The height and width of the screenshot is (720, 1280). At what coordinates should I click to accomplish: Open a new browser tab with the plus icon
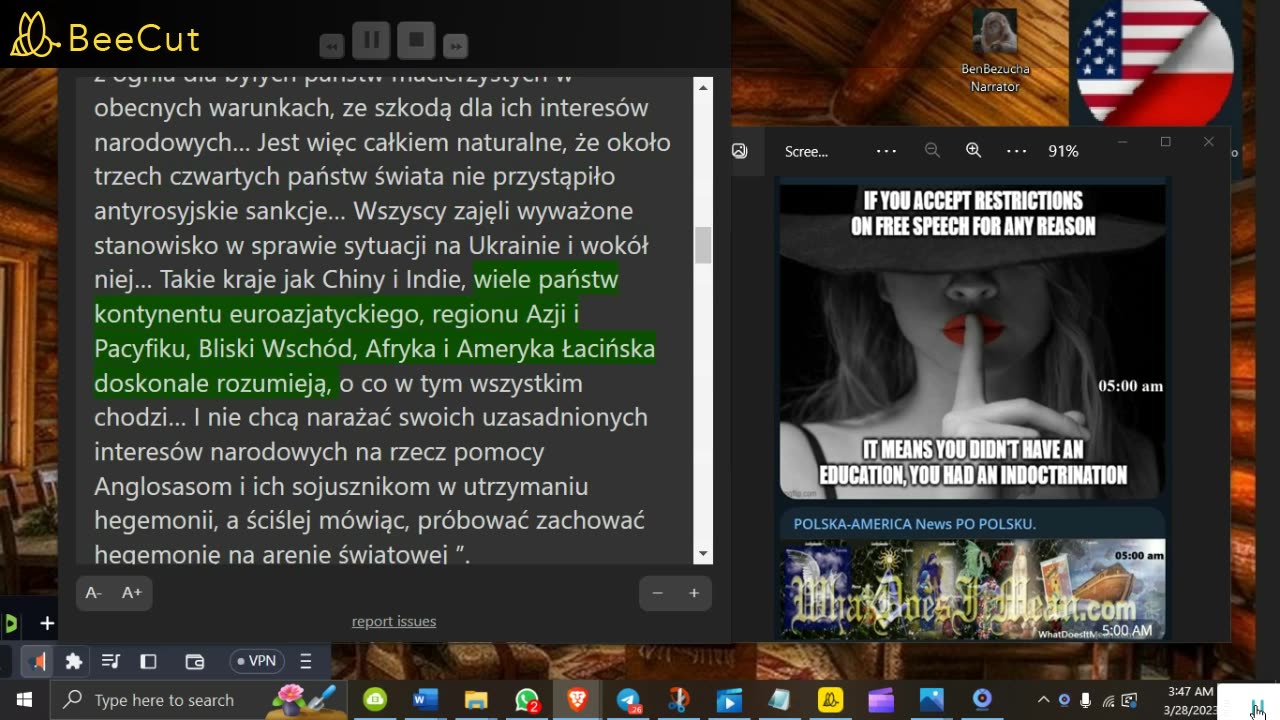[47, 624]
